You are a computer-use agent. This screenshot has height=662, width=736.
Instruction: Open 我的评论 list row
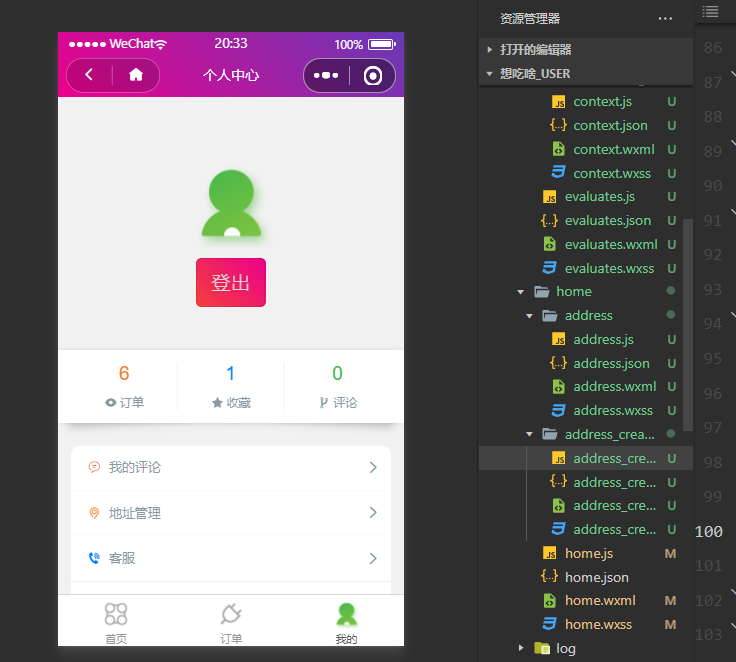(x=231, y=468)
